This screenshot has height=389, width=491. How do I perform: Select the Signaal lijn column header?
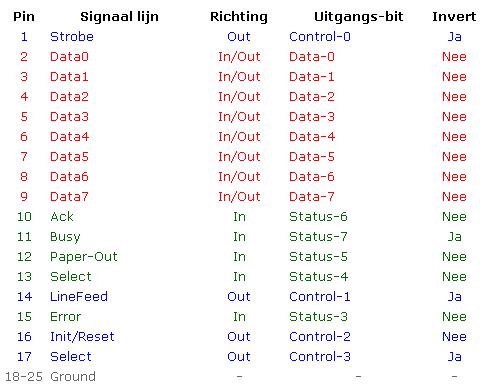click(x=119, y=17)
